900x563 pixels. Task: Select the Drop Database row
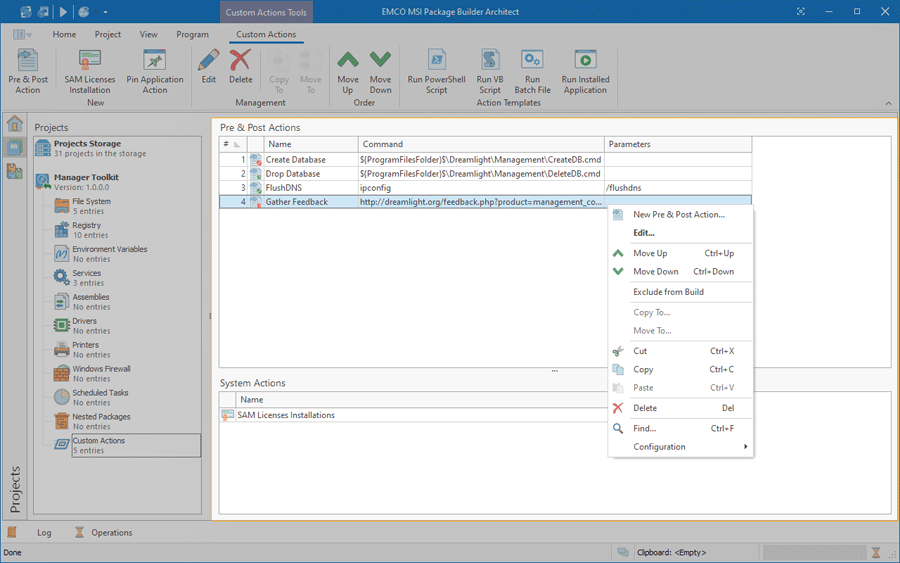coord(485,173)
